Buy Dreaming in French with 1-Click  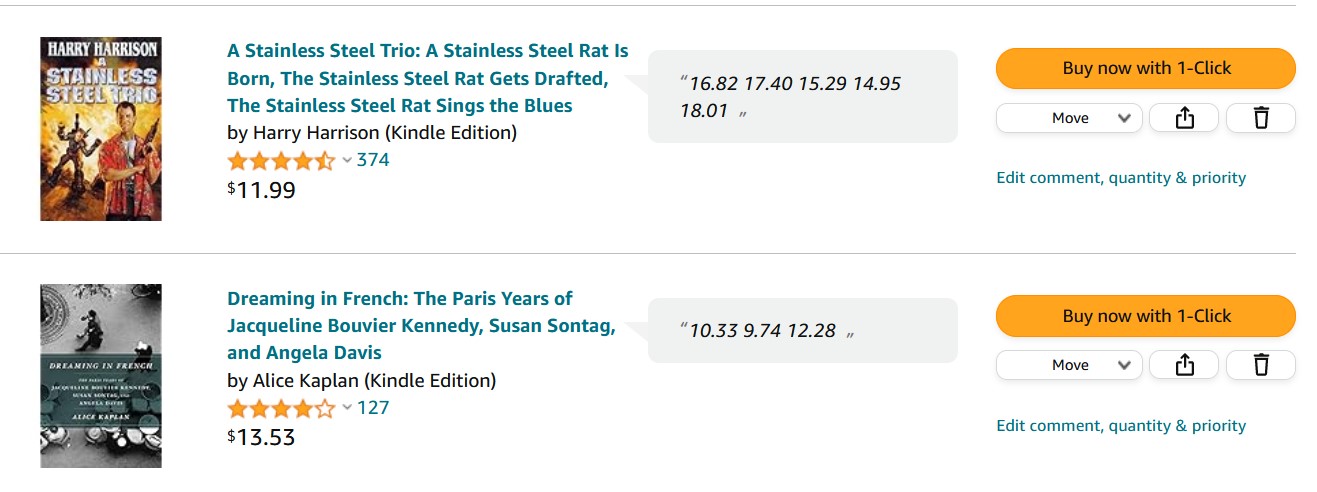1145,317
